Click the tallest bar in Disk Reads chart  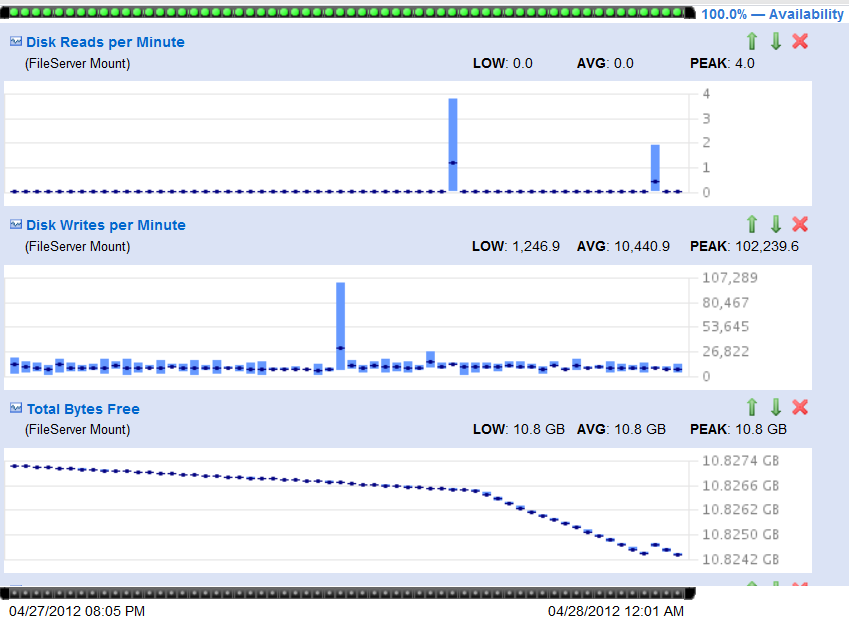point(453,144)
